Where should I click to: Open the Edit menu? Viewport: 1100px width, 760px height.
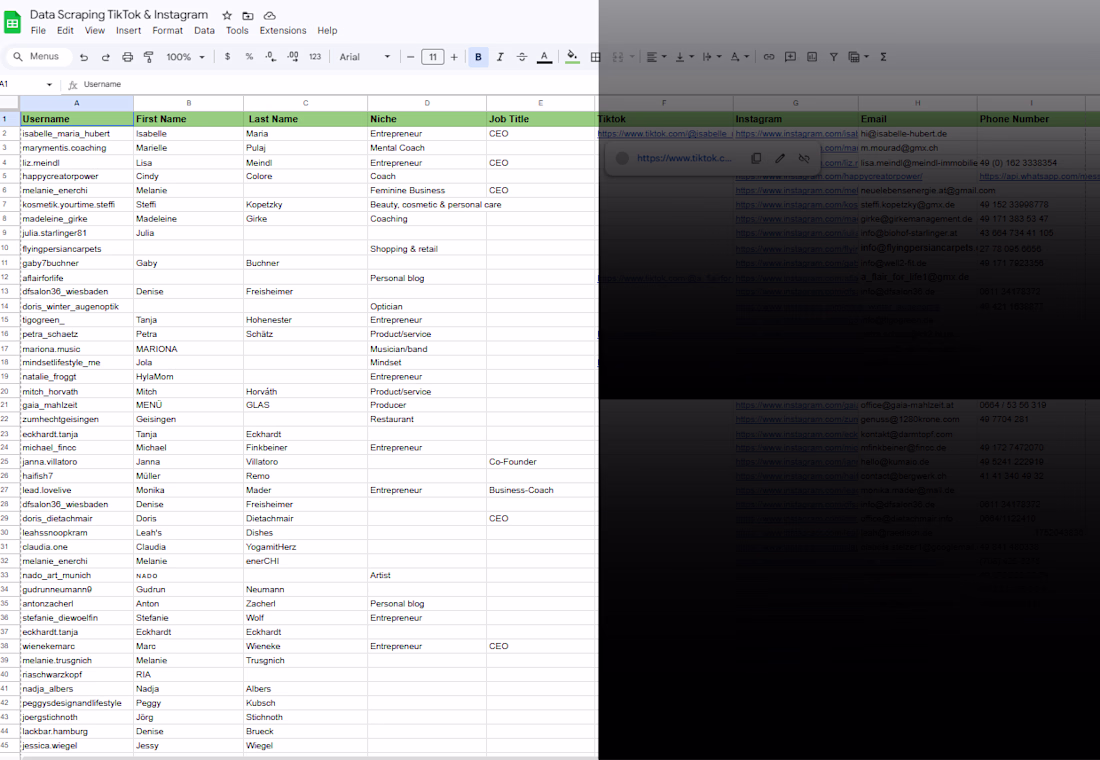click(x=65, y=31)
